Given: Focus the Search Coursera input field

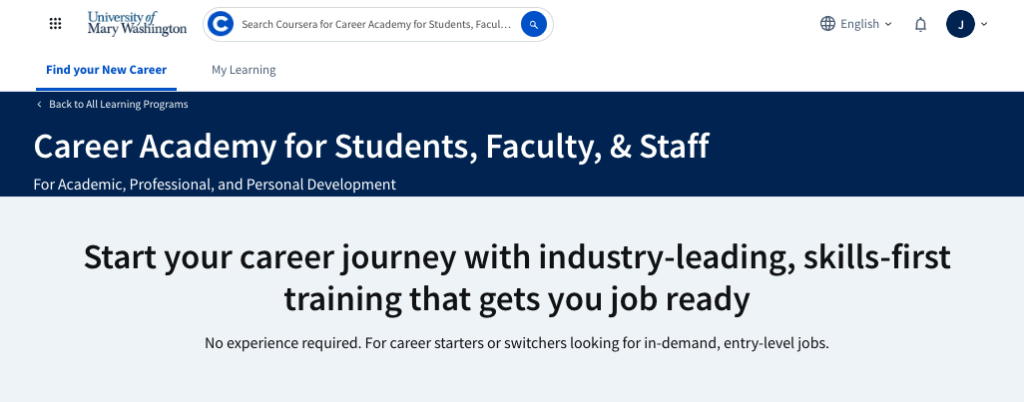Looking at the screenshot, I should pyautogui.click(x=377, y=24).
